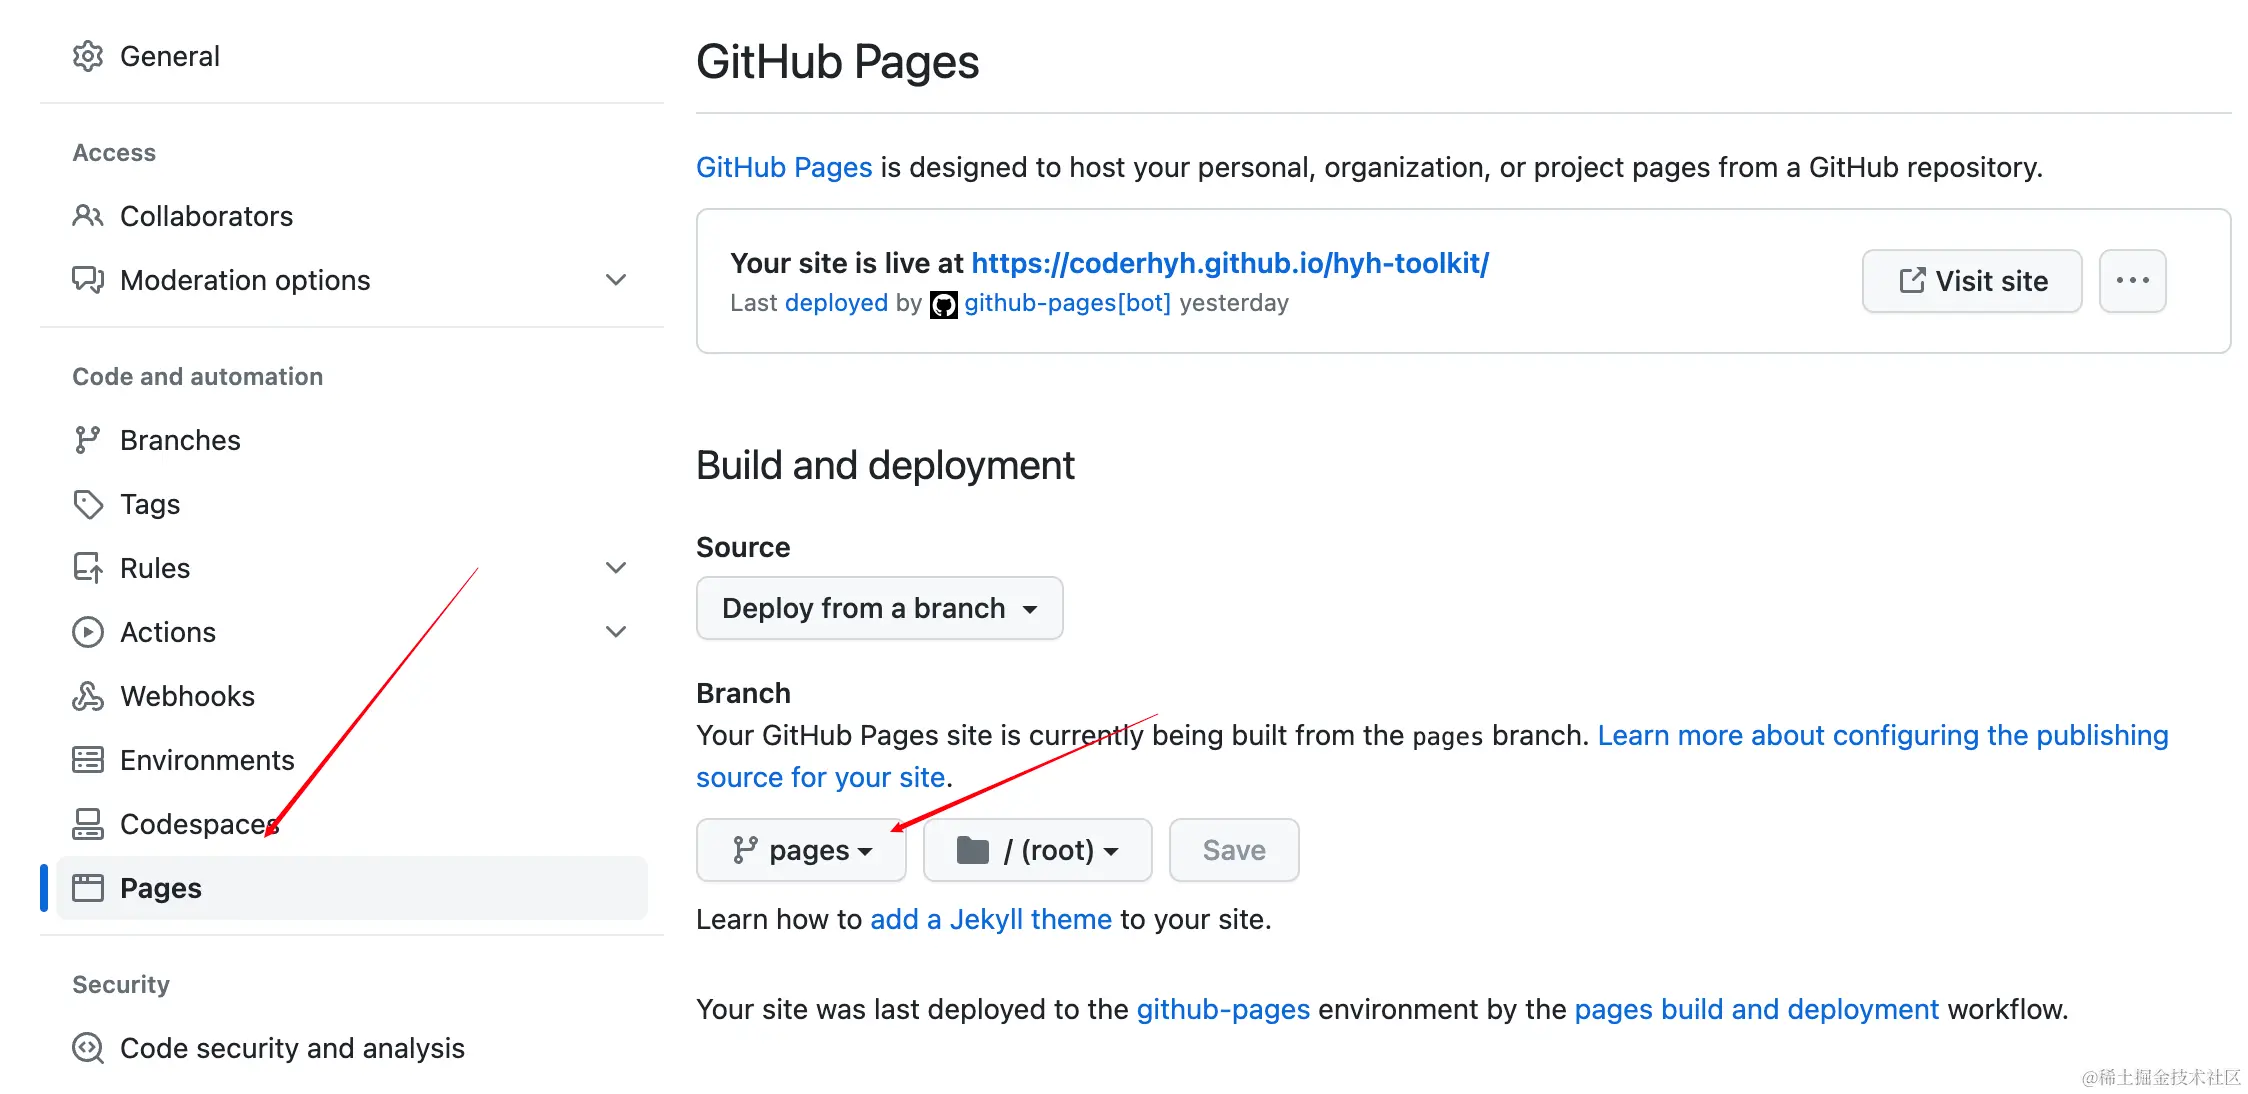Click the Rules icon in sidebar
This screenshot has width=2248, height=1094.
coord(88,568)
